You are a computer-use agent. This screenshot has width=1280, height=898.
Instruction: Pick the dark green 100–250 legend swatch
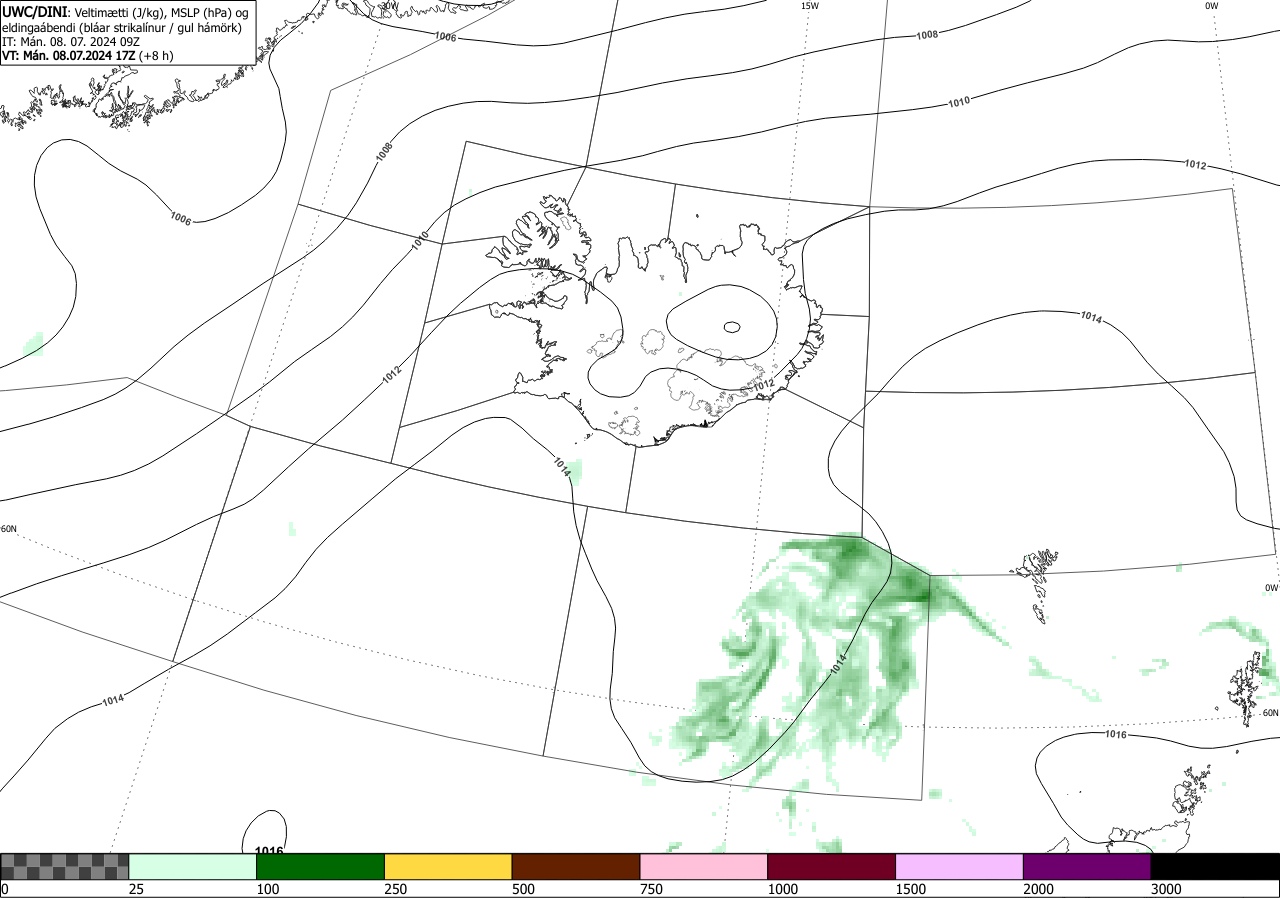click(x=321, y=866)
